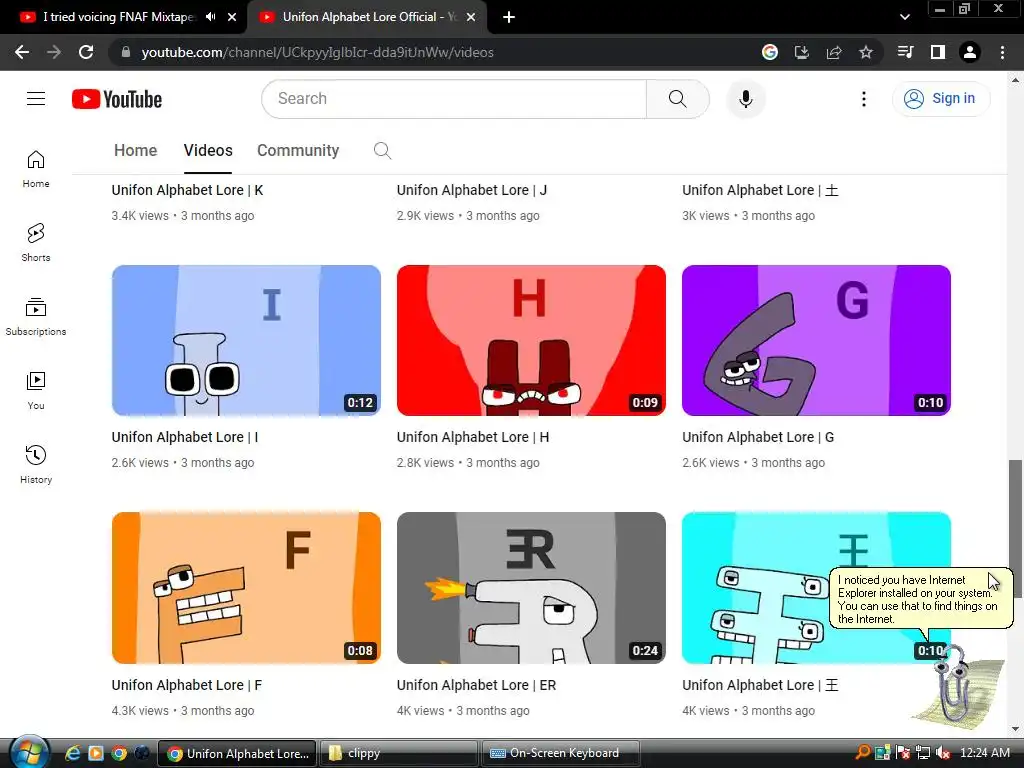Image resolution: width=1024 pixels, height=768 pixels.
Task: Launch Chrome from quick launch bar
Action: click(x=119, y=753)
